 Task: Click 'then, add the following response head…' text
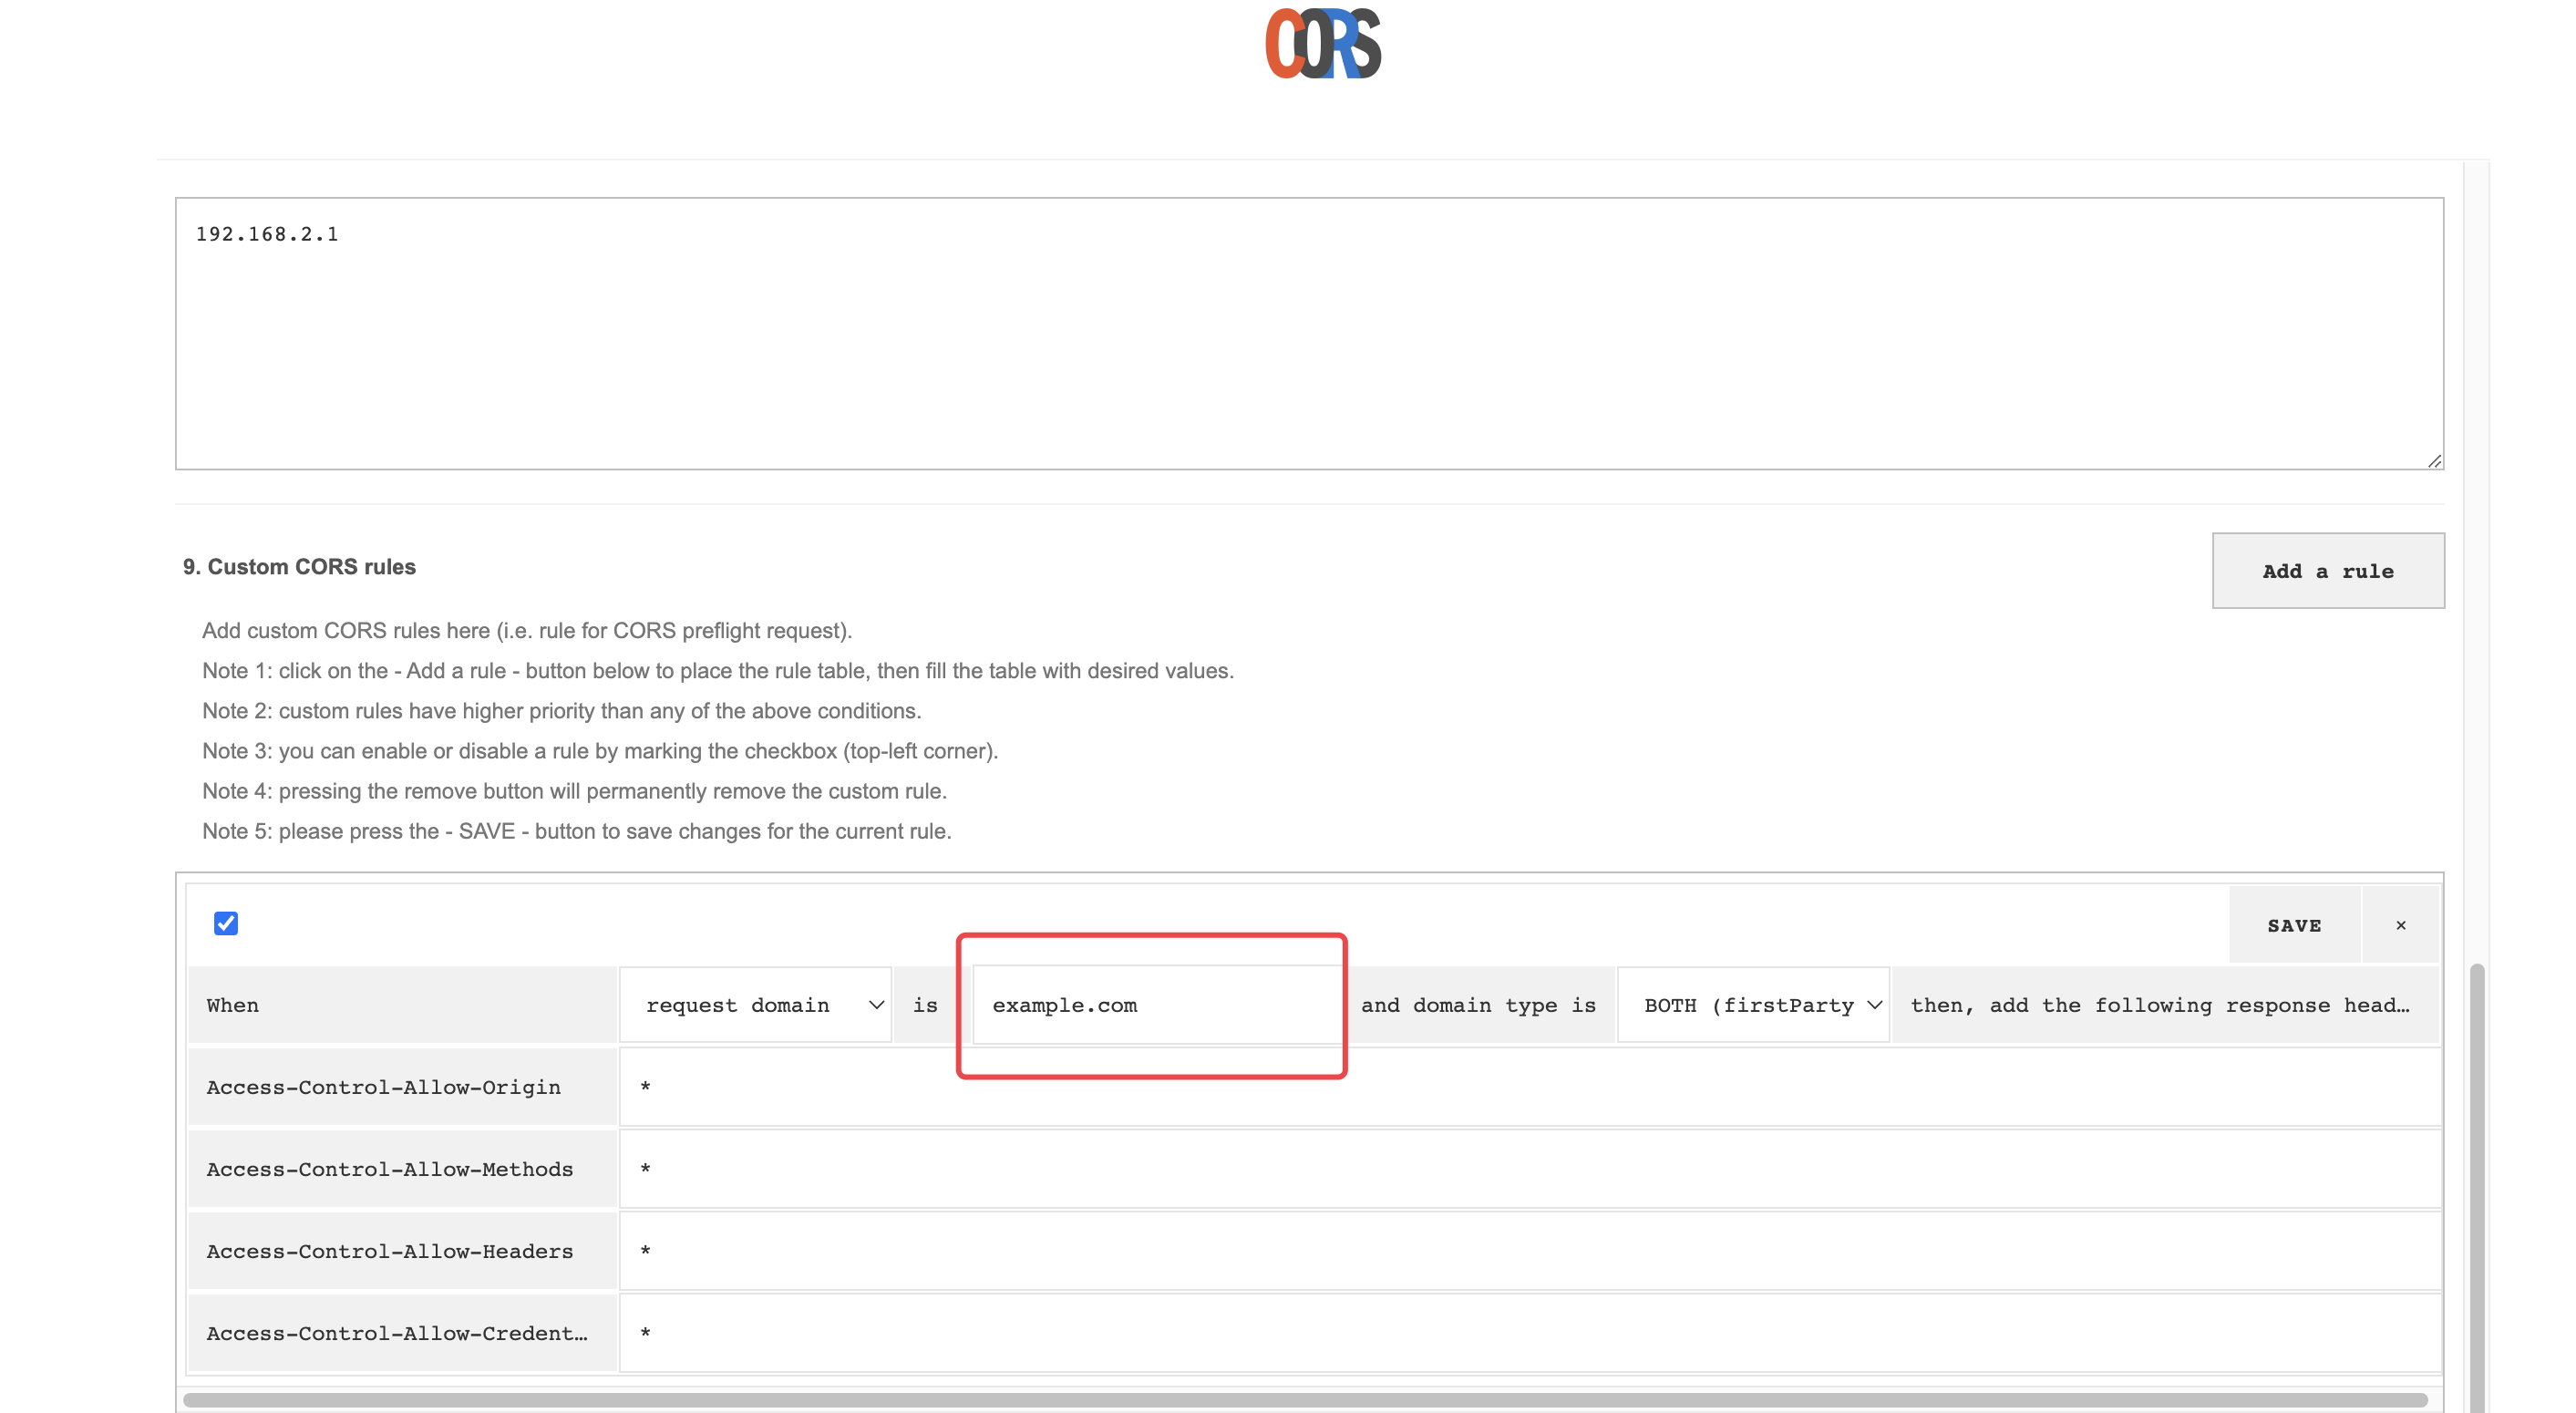pyautogui.click(x=2160, y=1005)
